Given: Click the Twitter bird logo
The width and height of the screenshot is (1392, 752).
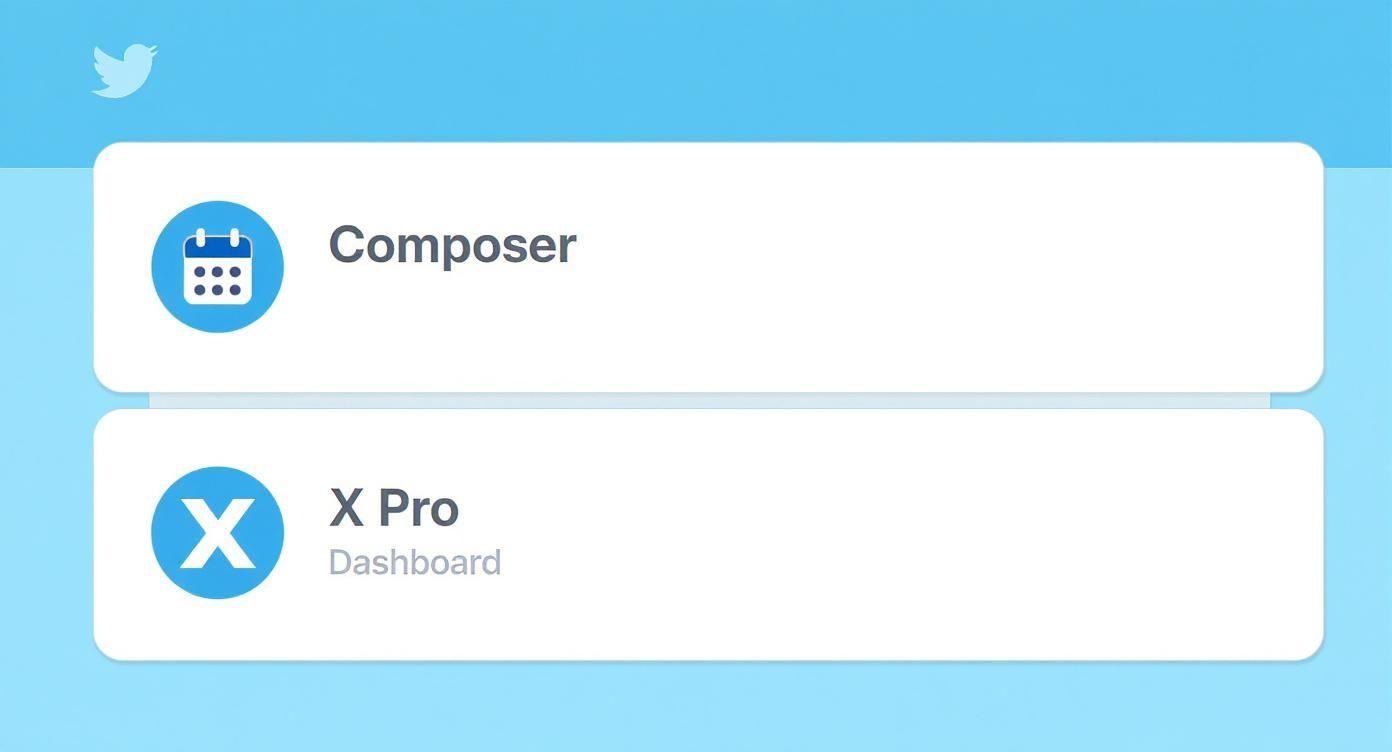Looking at the screenshot, I should [x=124, y=70].
